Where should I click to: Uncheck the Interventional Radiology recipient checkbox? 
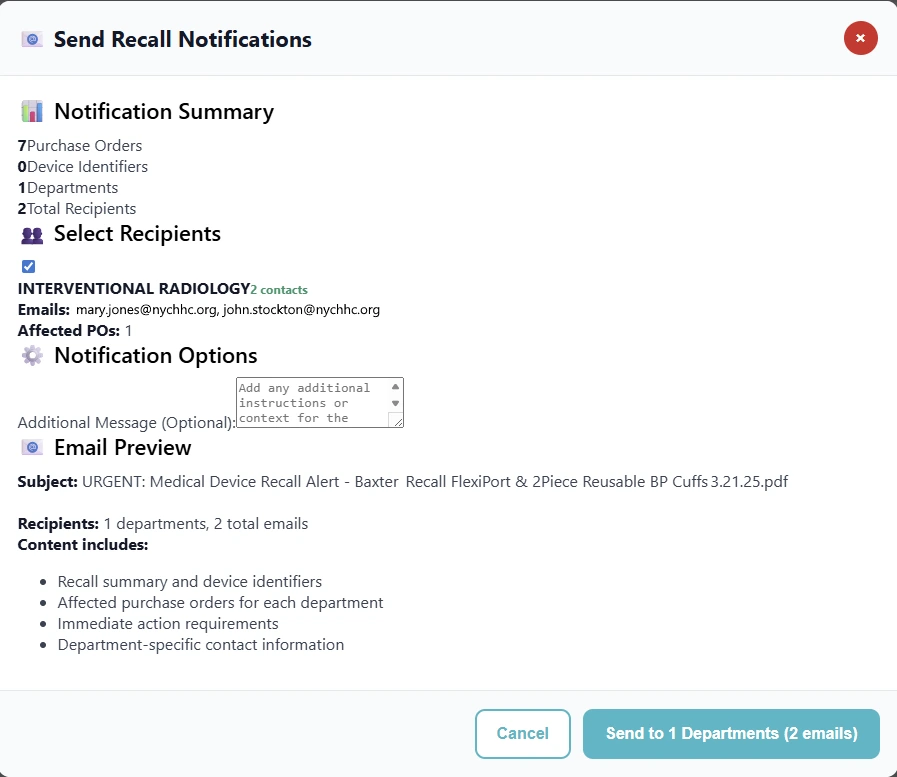tap(28, 266)
